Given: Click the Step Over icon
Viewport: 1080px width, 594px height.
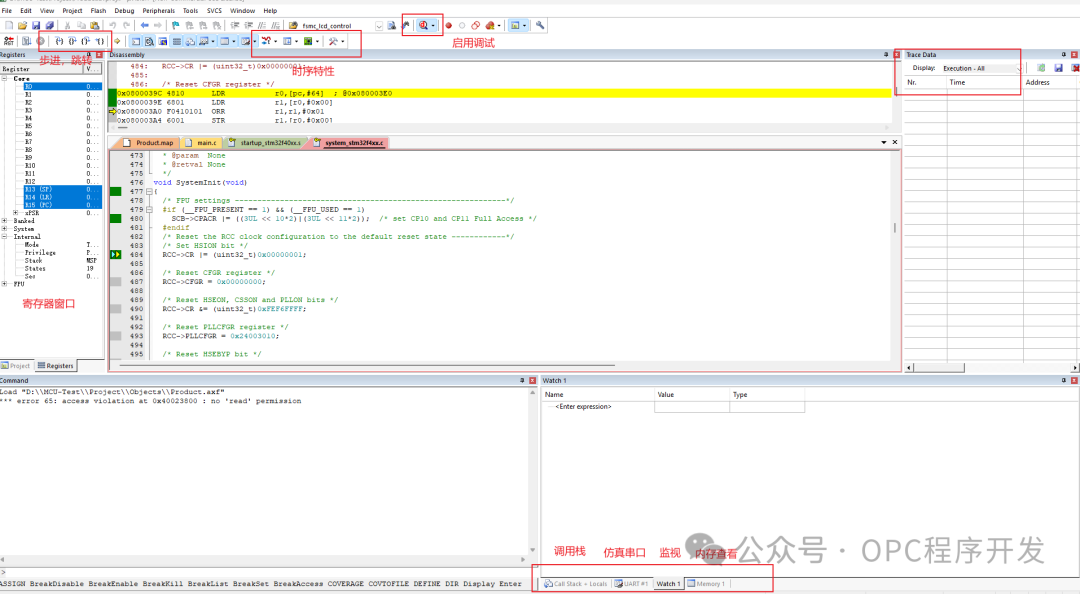Looking at the screenshot, I should [72, 41].
